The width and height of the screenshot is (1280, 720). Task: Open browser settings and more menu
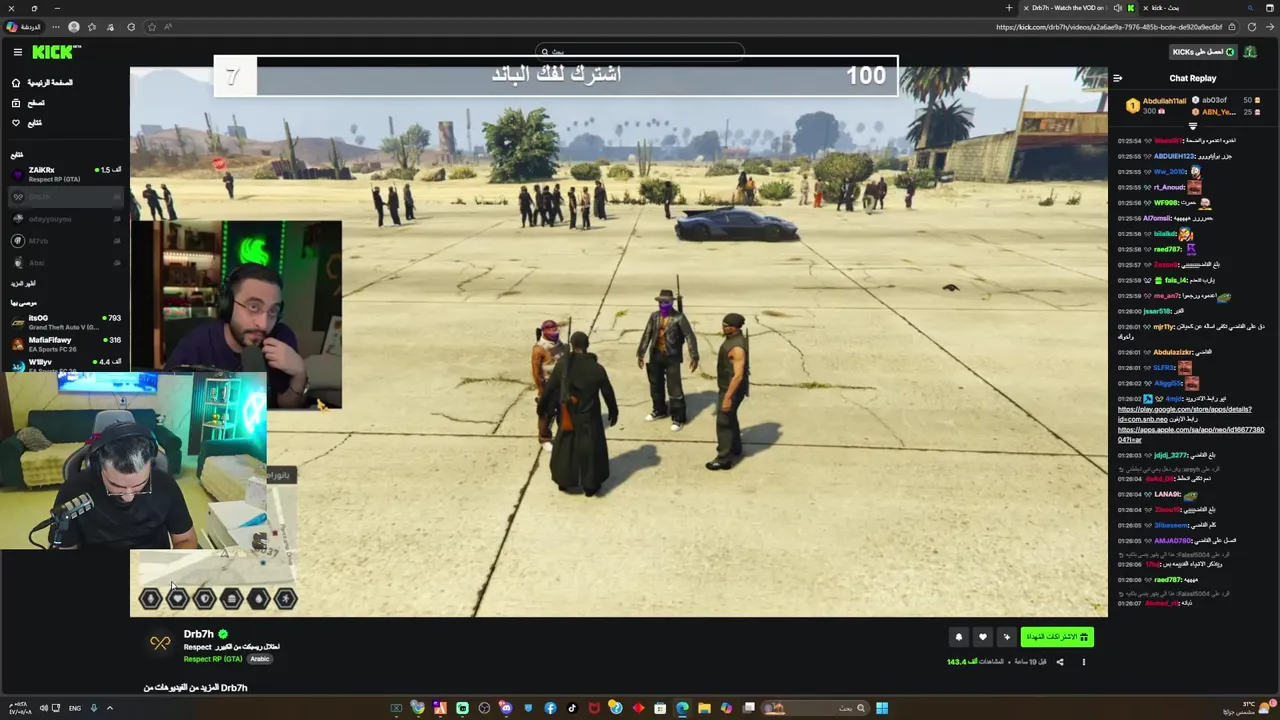(x=54, y=27)
